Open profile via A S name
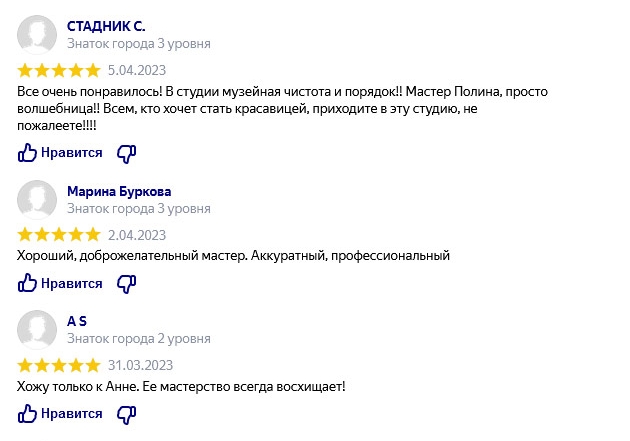 click(x=77, y=321)
